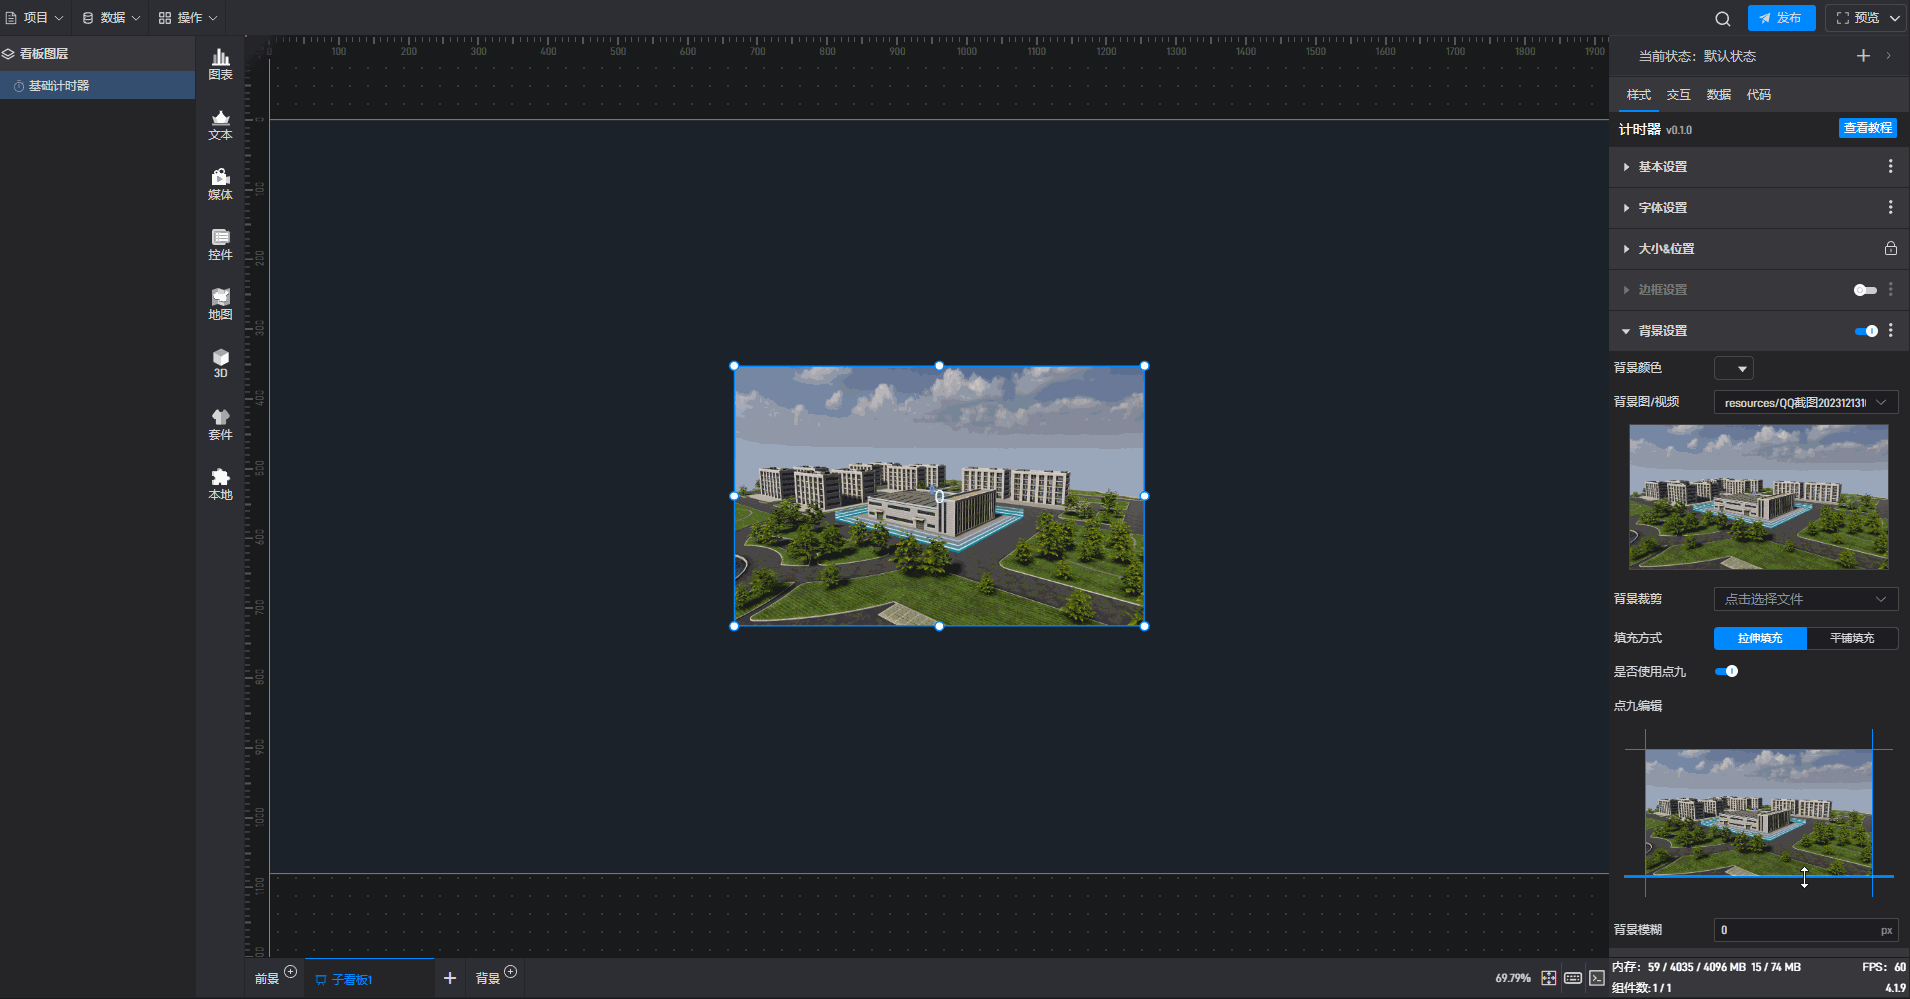This screenshot has width=1910, height=999.
Task: Open the 背景颜色 color swatch picker
Action: 1733,368
